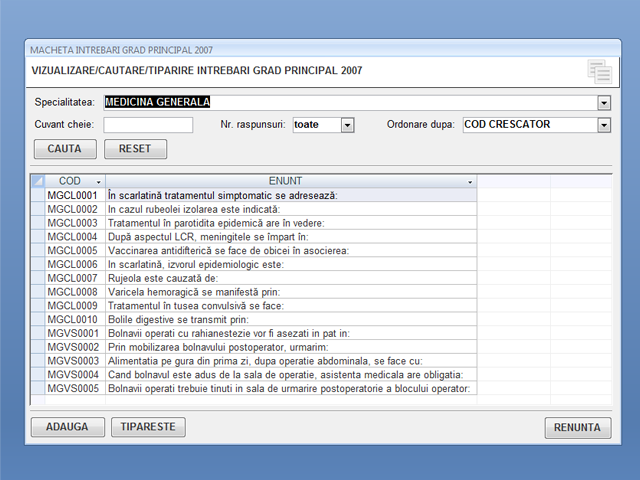Select row MGCL0001 in the table
This screenshot has width=640, height=480.
point(73,194)
